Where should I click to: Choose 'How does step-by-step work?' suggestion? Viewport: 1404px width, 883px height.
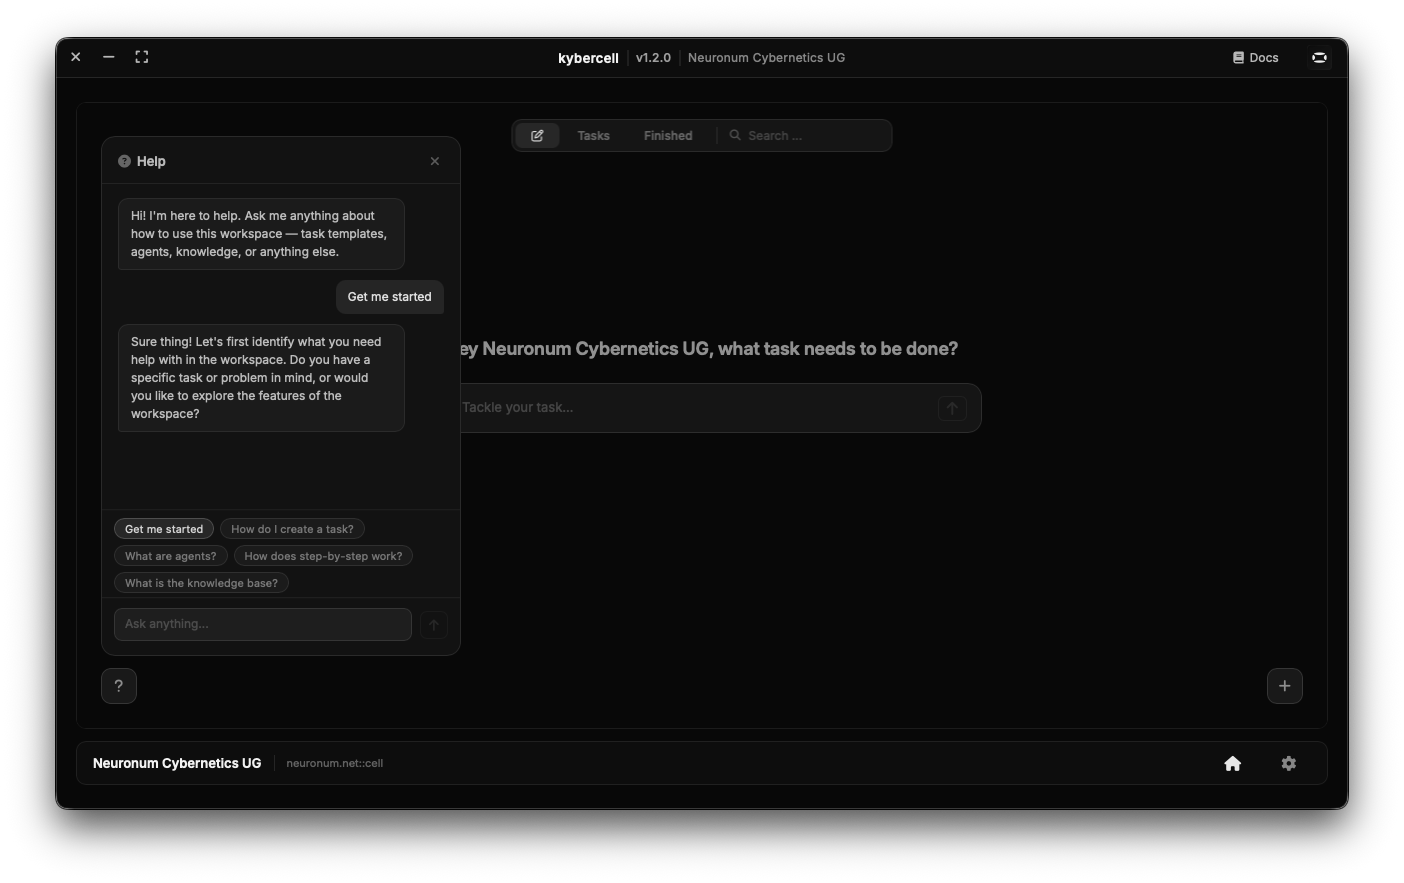point(323,556)
